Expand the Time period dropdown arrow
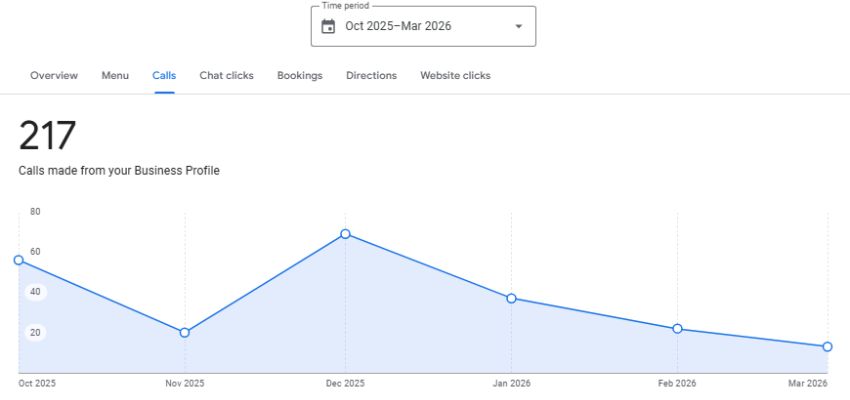The width and height of the screenshot is (850, 400). click(x=518, y=26)
